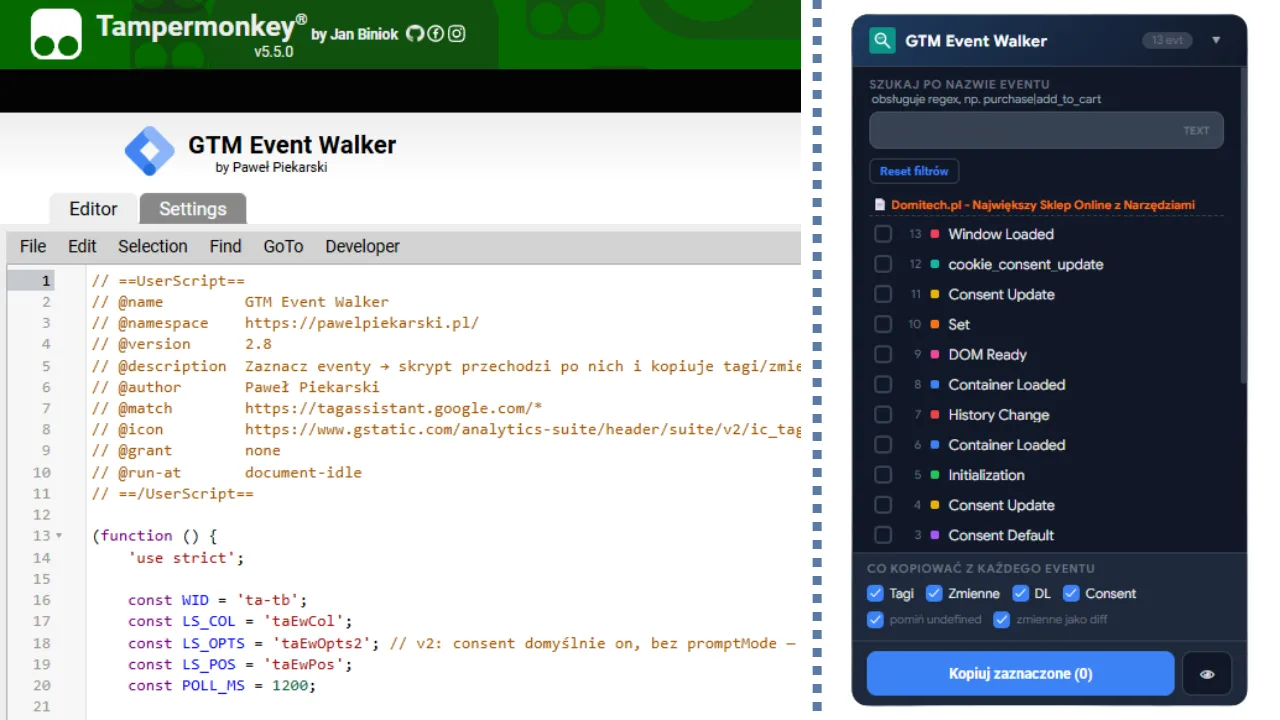Click the @namespace URL 'https://pawelpiekarski.pl/'
Viewport: 1280px width, 720px height.
tap(362, 323)
